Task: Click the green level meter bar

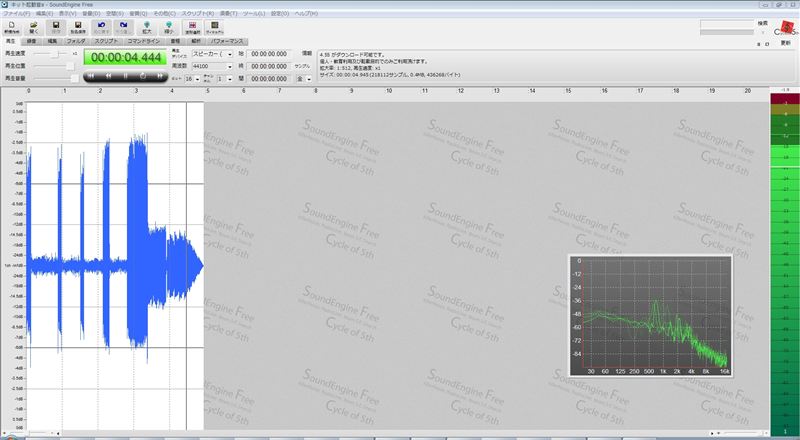Action: click(785, 264)
